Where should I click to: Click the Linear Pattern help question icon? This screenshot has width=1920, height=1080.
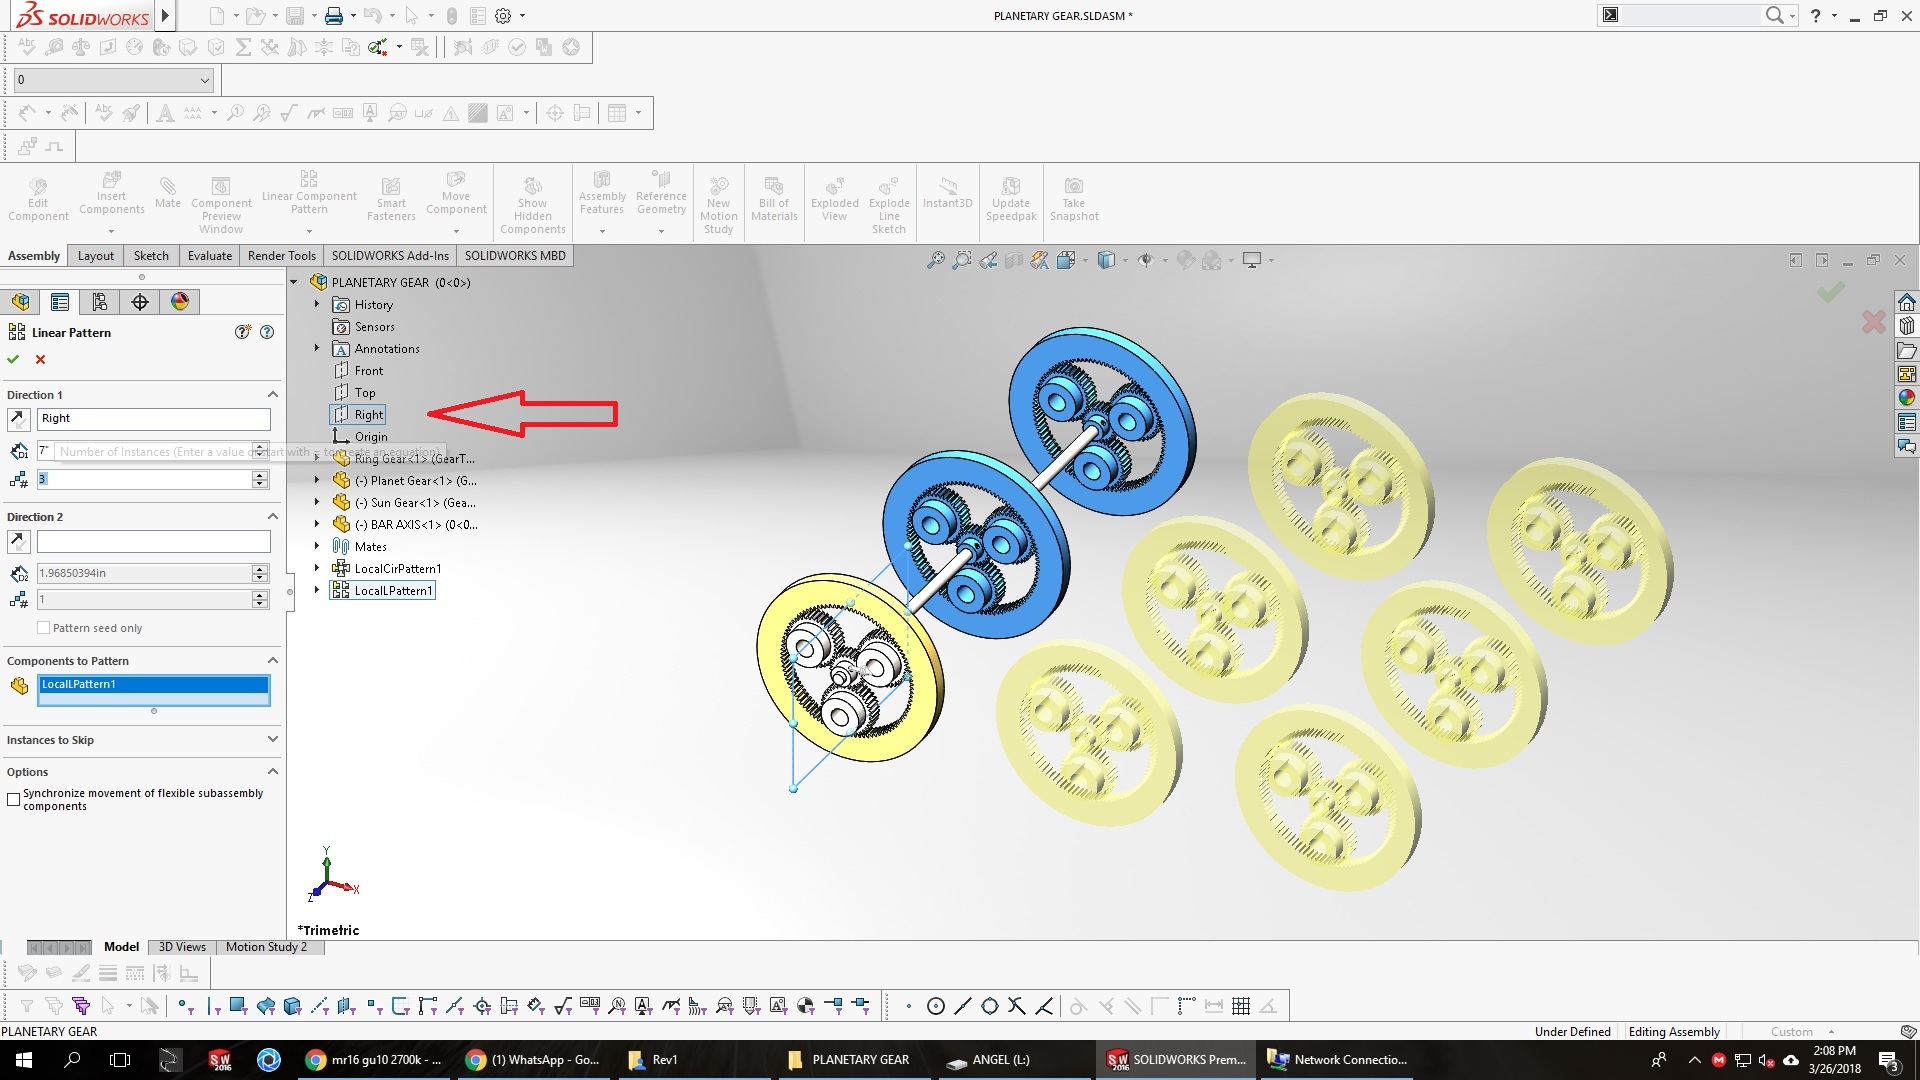[x=267, y=332]
